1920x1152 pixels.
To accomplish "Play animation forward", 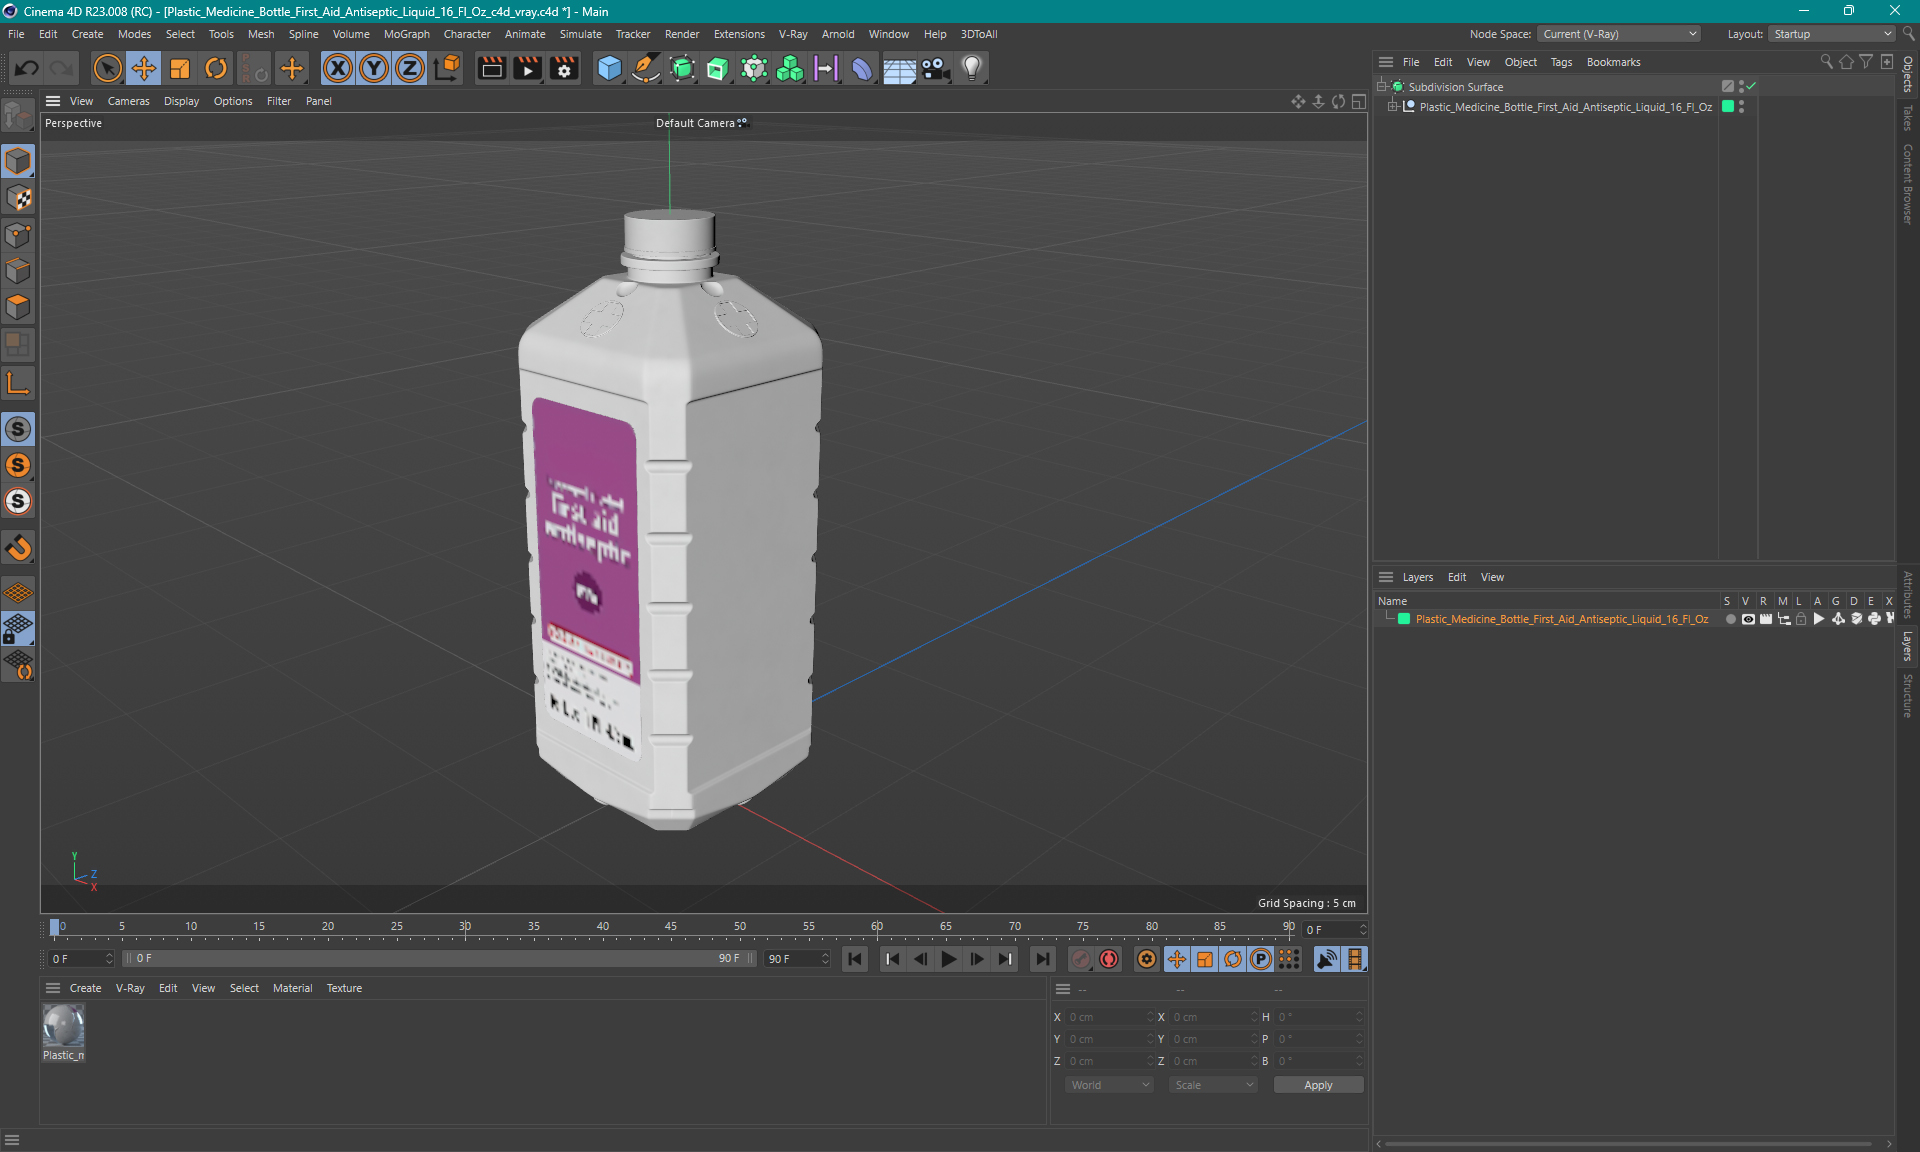I will (949, 959).
